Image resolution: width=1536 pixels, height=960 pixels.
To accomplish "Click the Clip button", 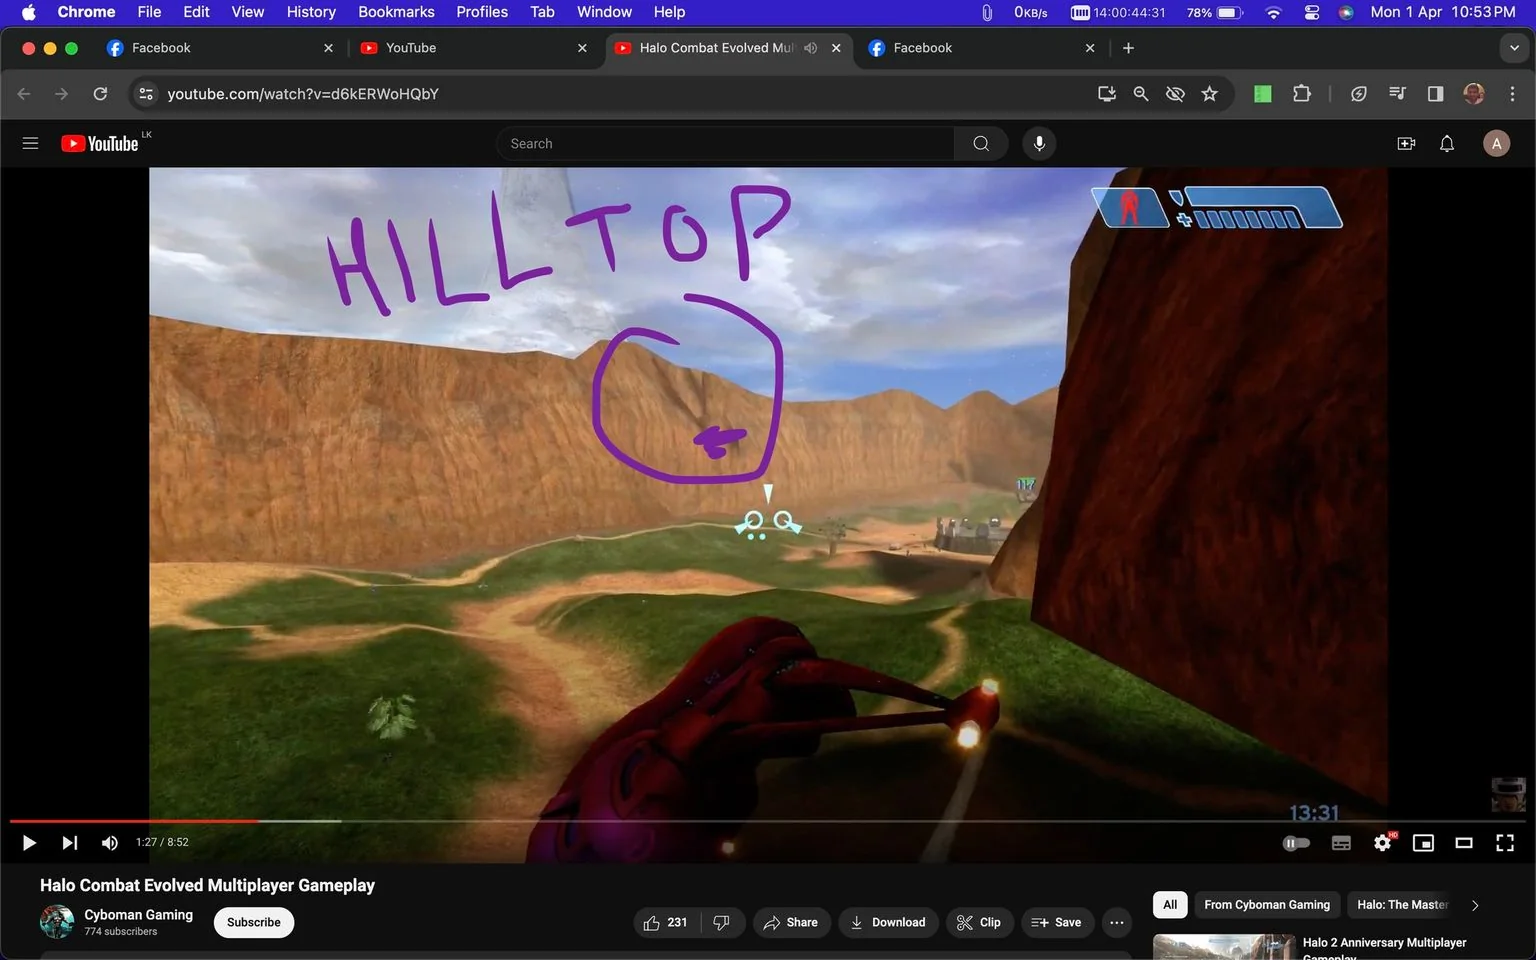I will pyautogui.click(x=979, y=922).
